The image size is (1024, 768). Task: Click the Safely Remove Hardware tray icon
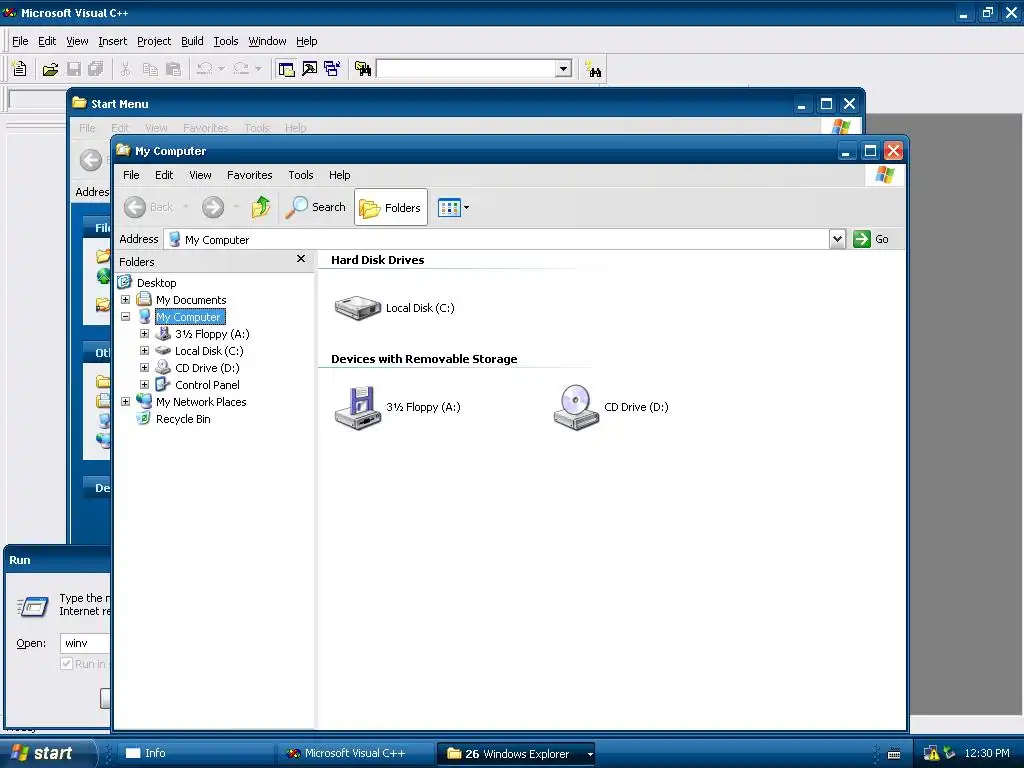950,754
